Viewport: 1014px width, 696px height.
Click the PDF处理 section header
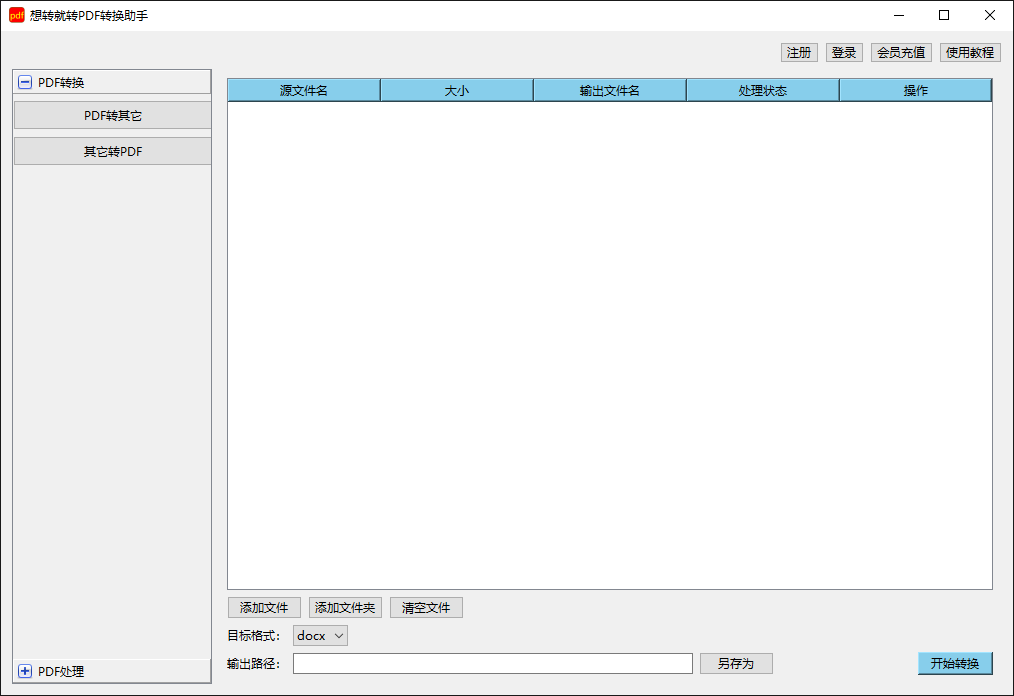pos(112,671)
